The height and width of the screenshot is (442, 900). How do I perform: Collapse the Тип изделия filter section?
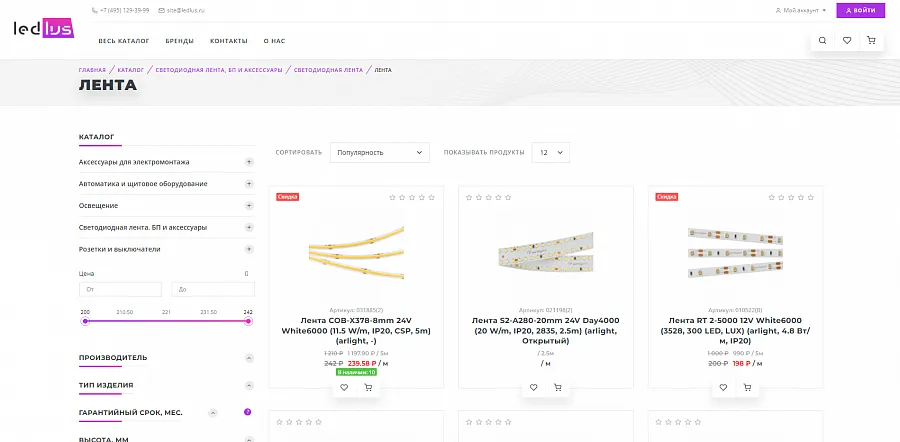click(249, 385)
